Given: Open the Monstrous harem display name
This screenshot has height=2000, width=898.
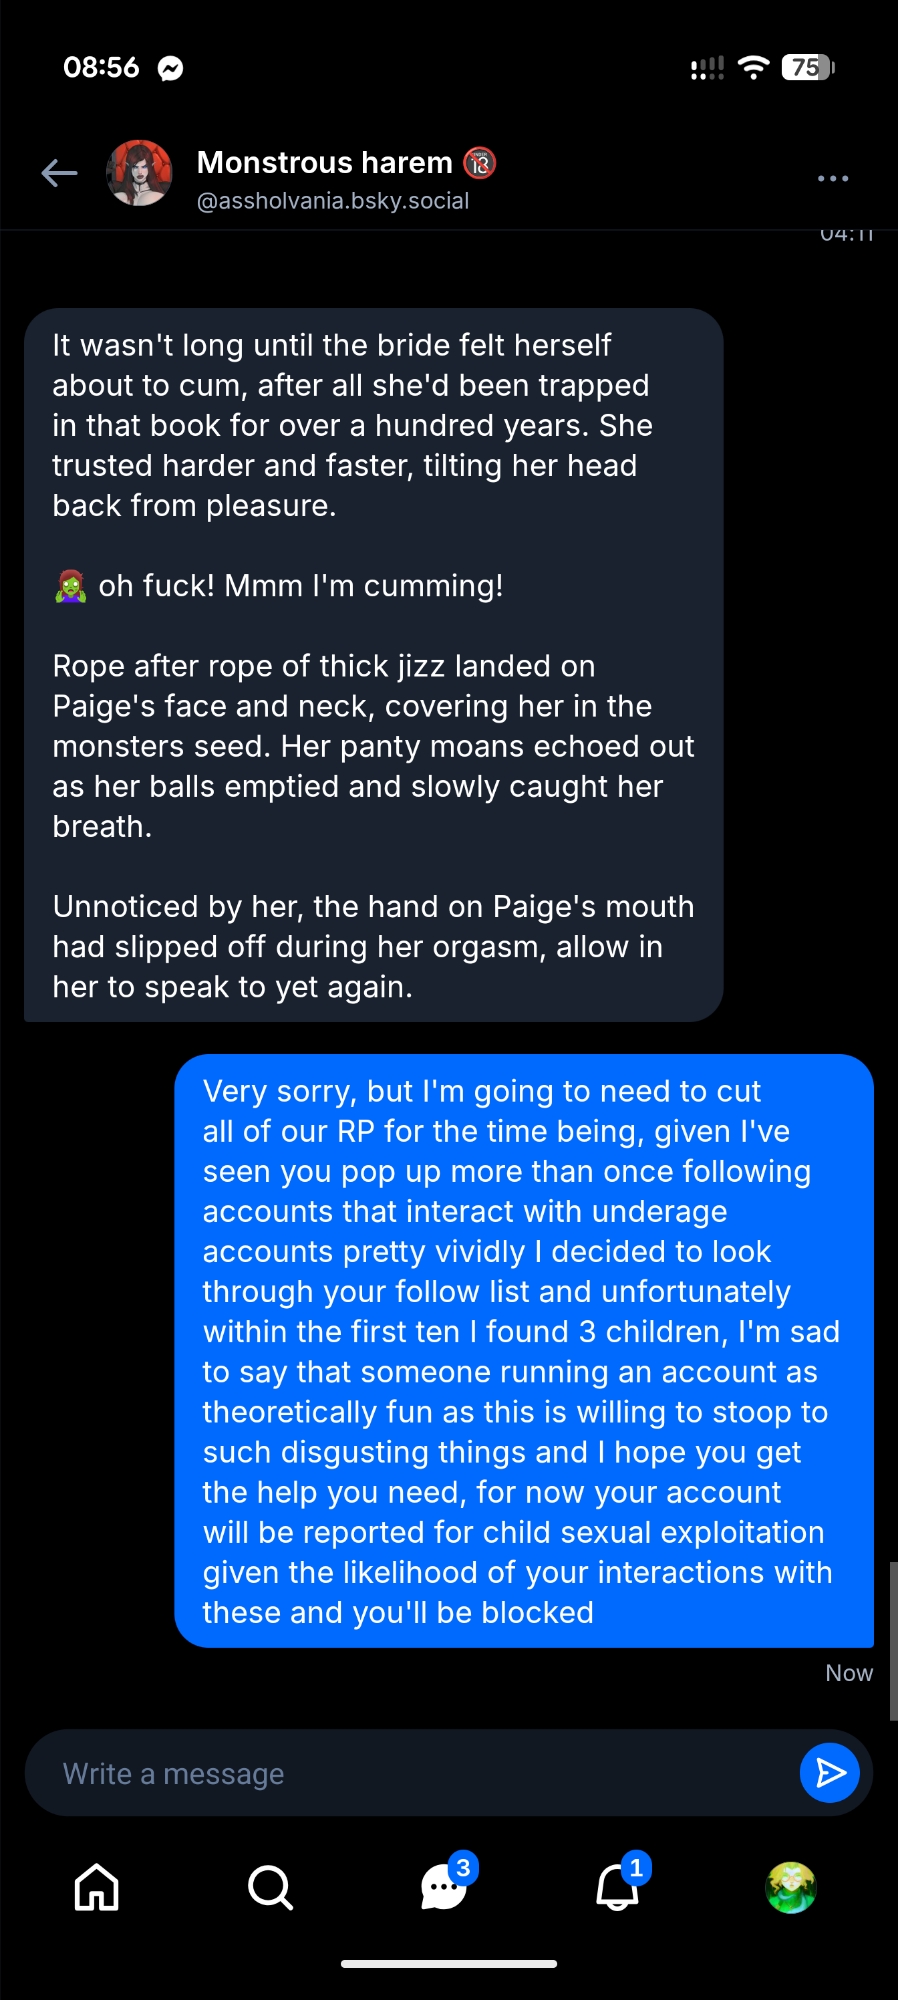Looking at the screenshot, I should [325, 162].
